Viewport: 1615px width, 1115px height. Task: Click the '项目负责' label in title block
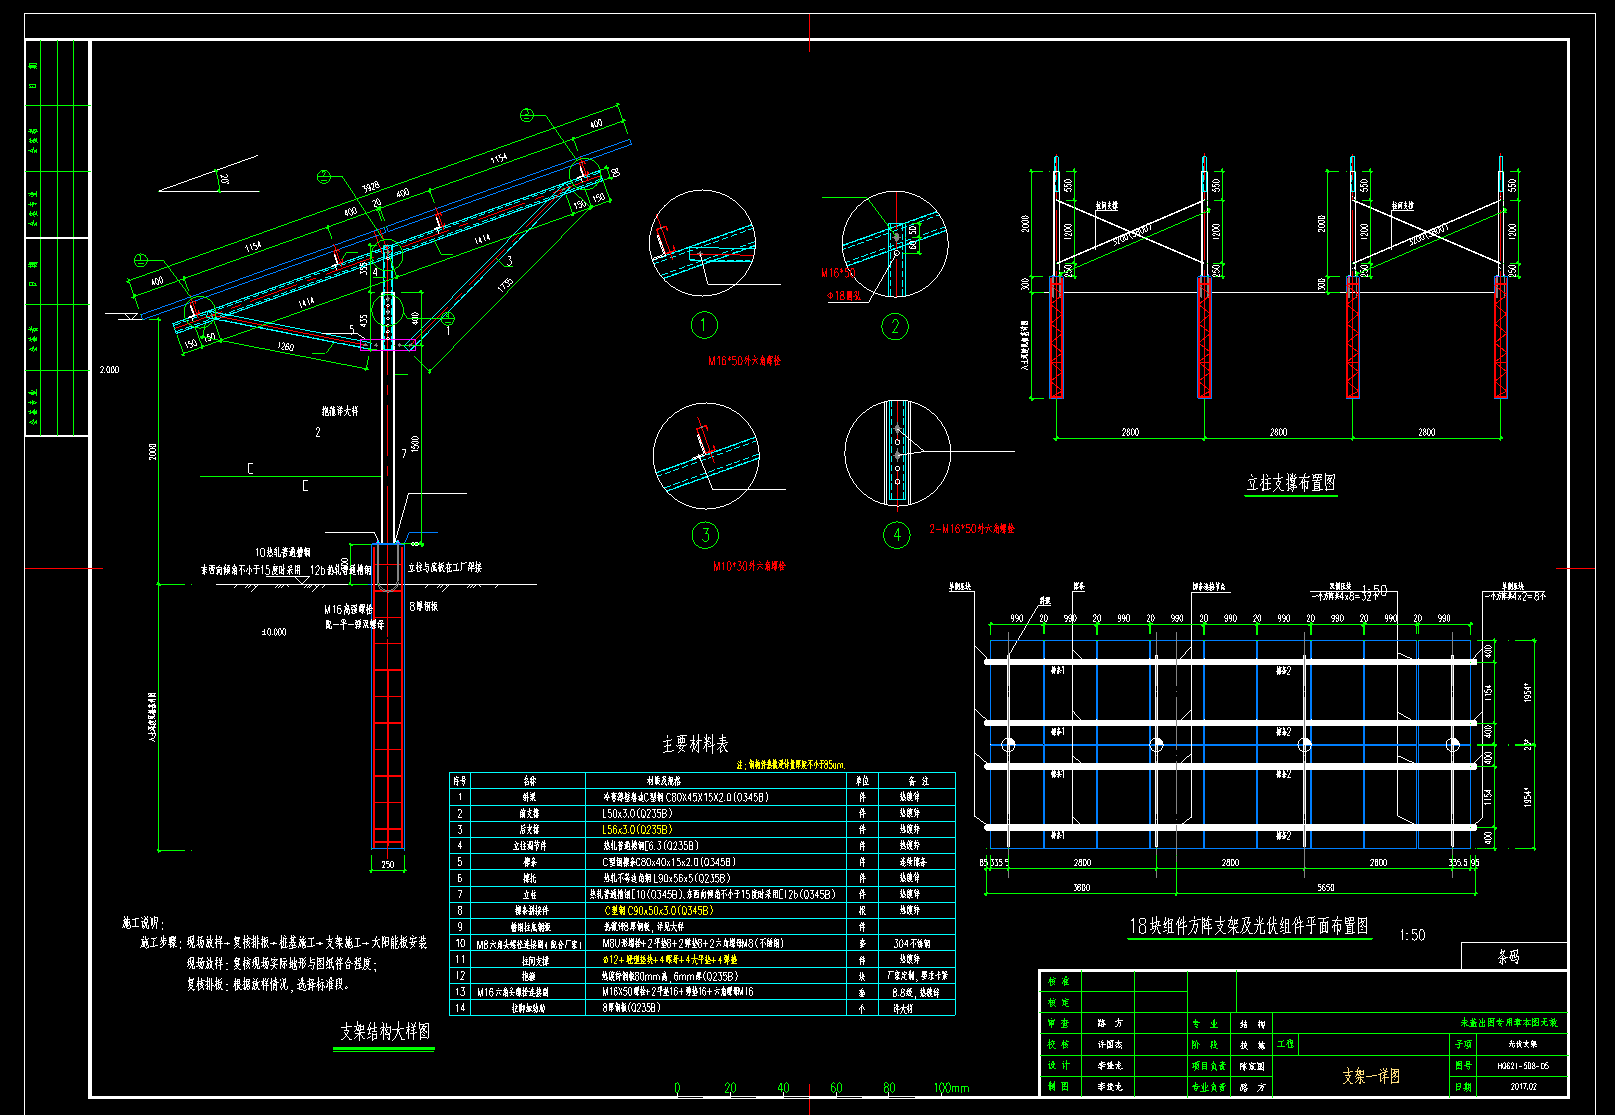click(x=1209, y=1067)
